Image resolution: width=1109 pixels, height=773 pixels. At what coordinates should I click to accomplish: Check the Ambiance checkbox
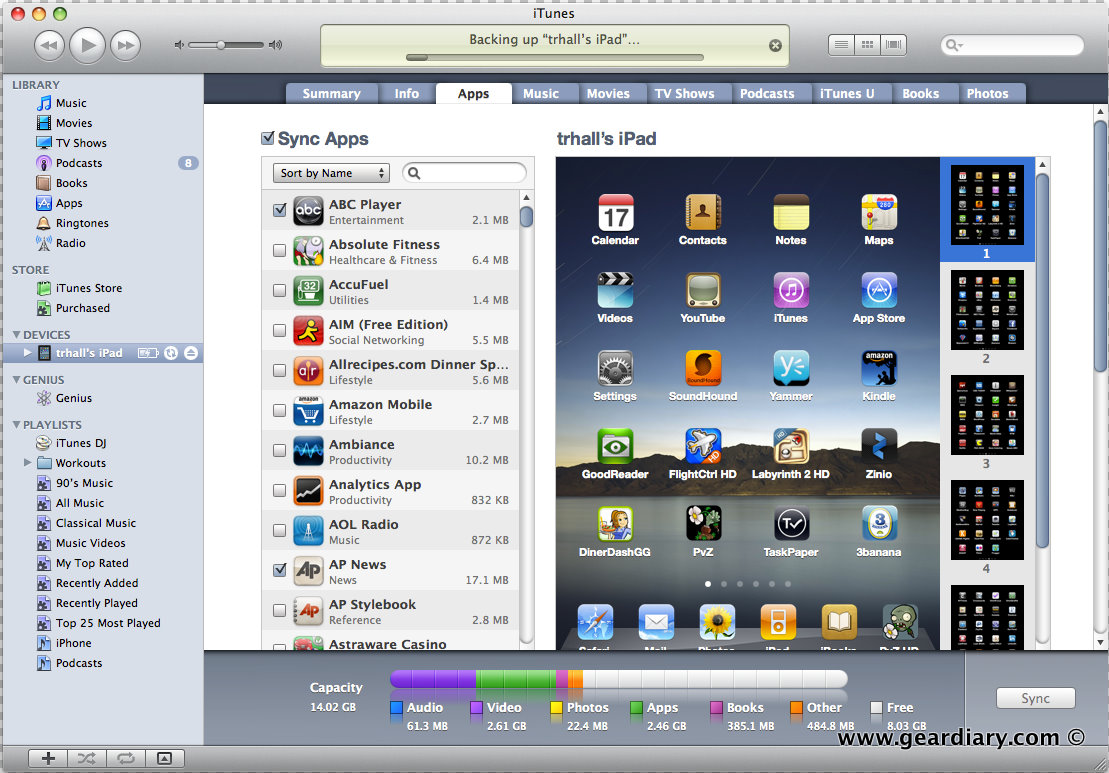279,451
